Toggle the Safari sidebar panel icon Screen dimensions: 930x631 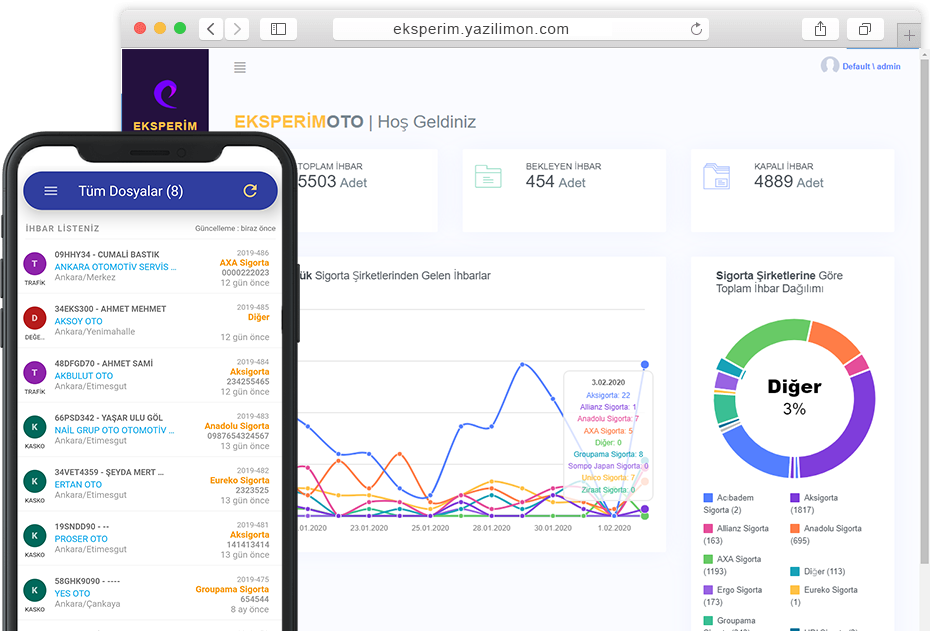tap(278, 29)
